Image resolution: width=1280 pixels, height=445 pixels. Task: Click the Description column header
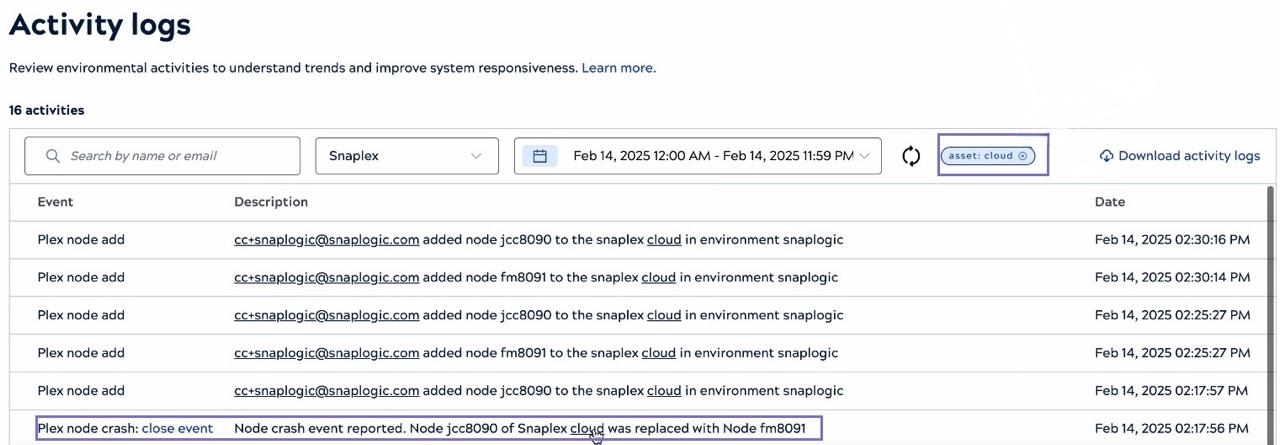[270, 202]
